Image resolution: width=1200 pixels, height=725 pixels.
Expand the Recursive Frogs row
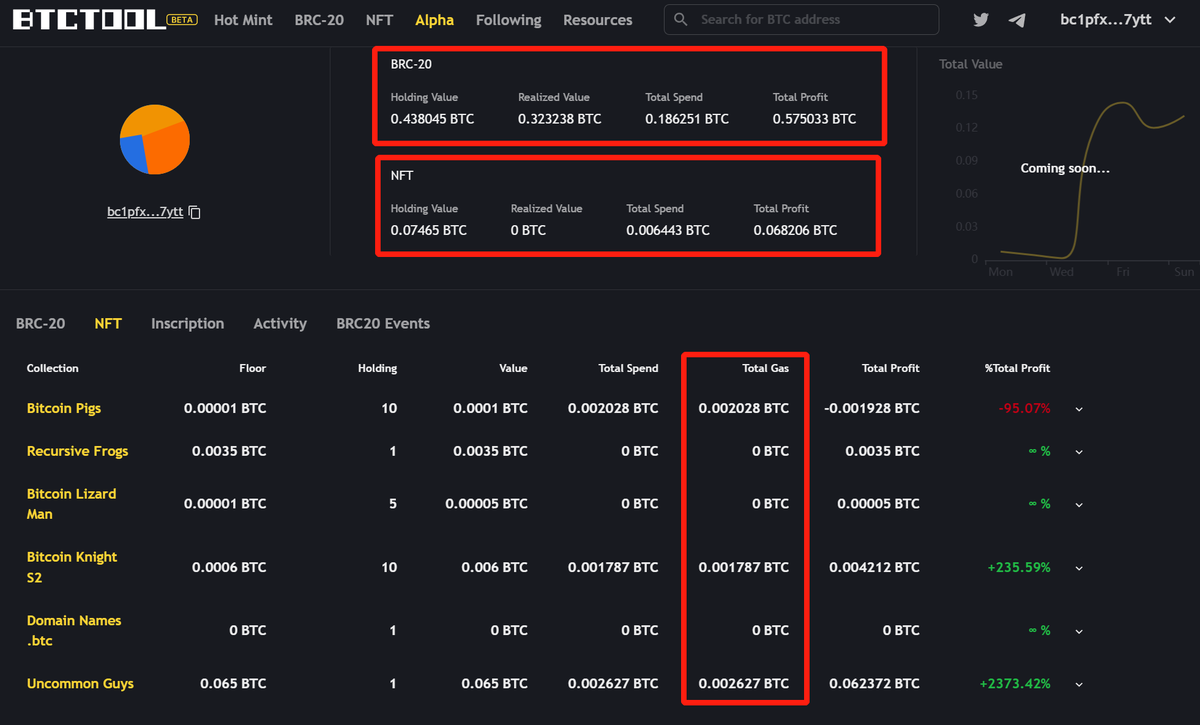pos(1079,452)
